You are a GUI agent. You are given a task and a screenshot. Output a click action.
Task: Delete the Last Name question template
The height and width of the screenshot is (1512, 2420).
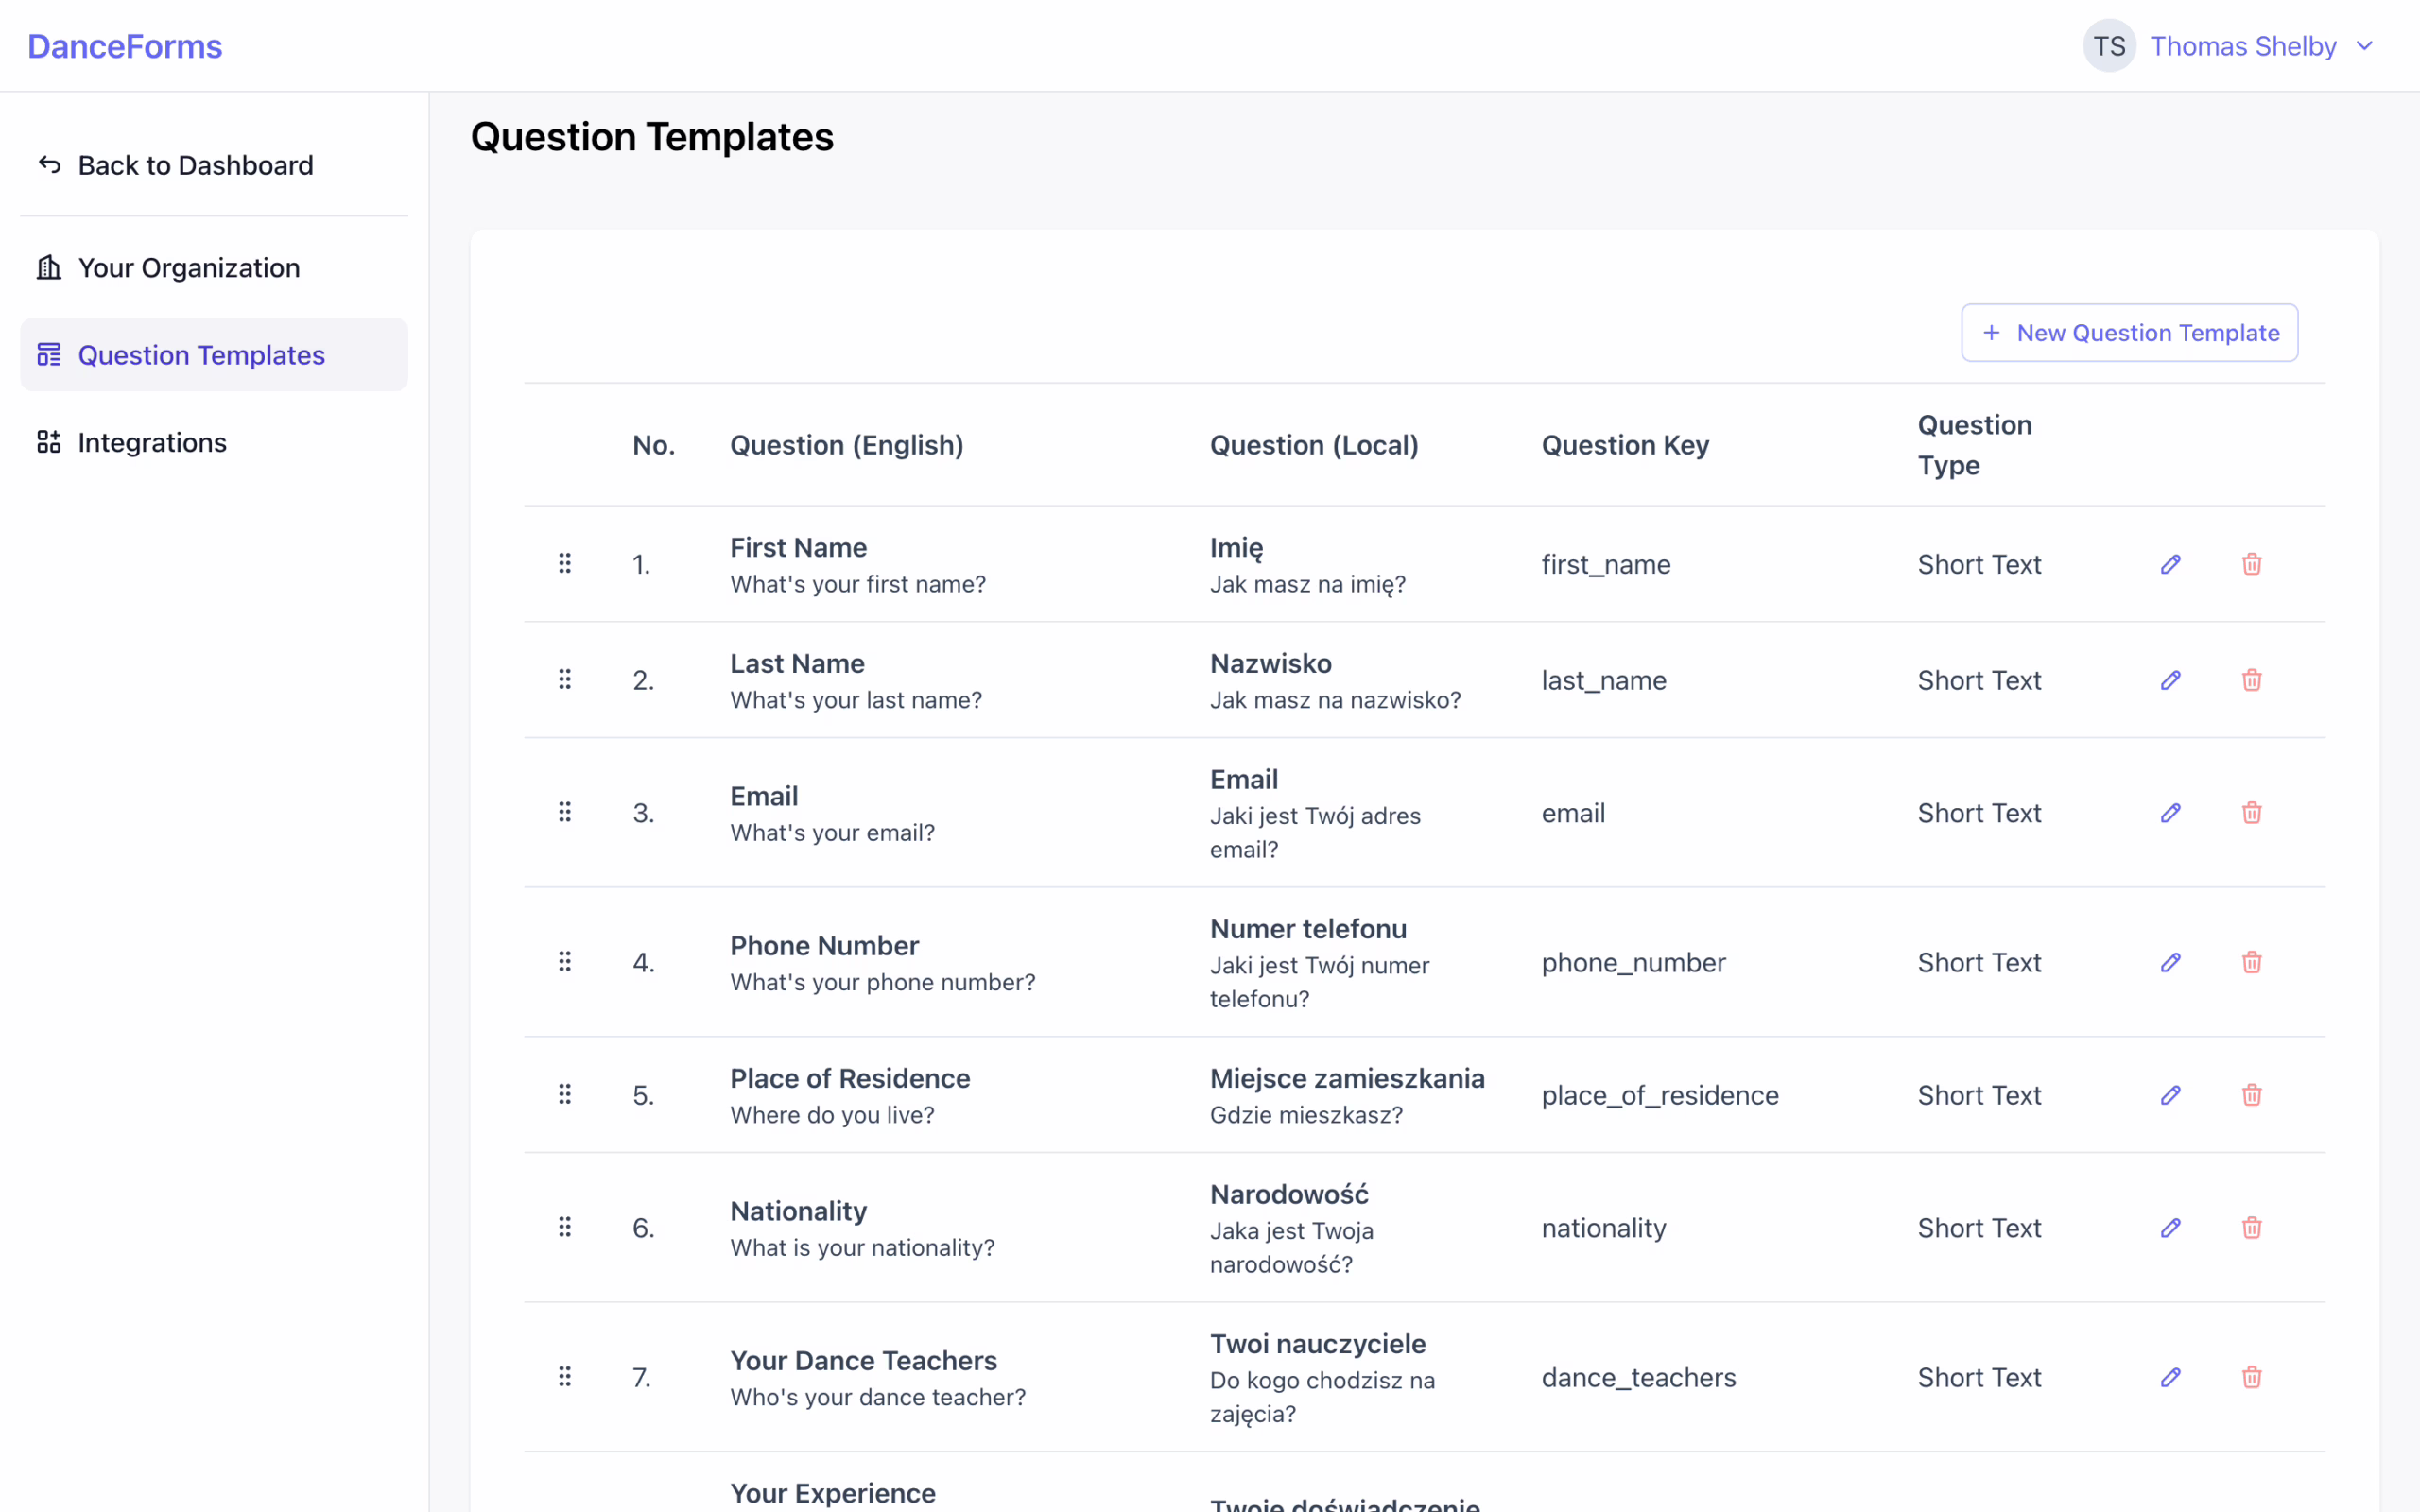[2251, 679]
